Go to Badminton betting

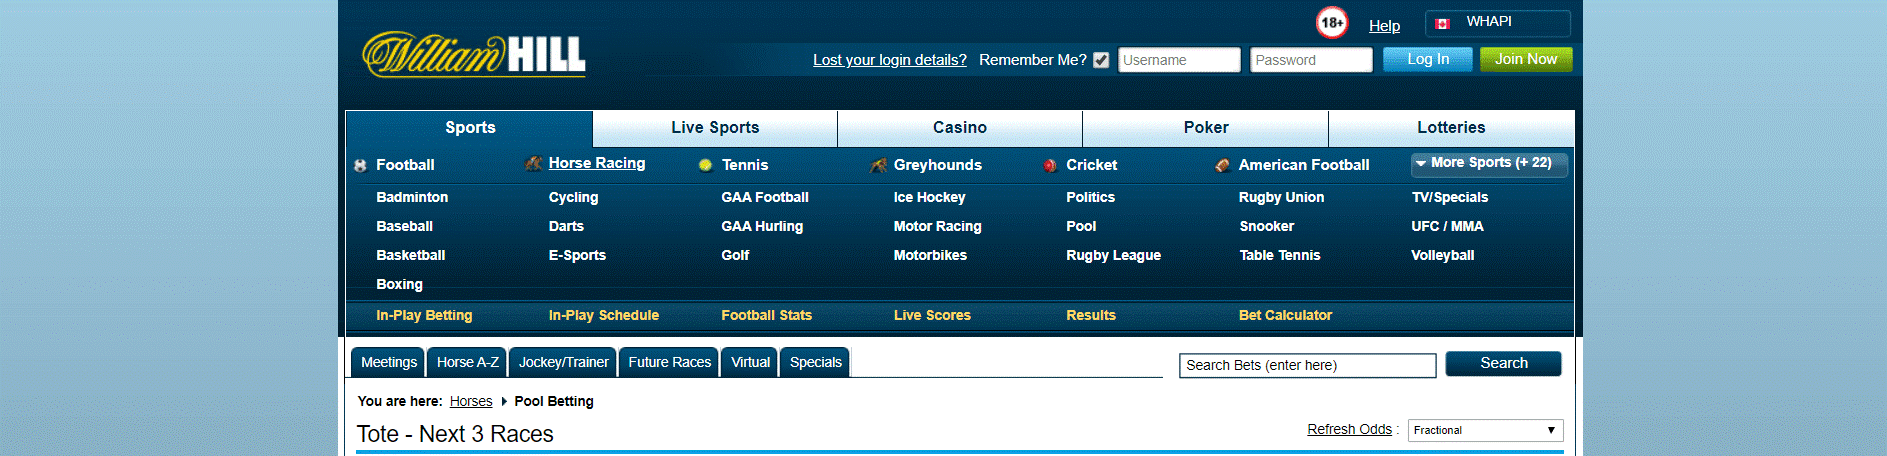point(412,197)
